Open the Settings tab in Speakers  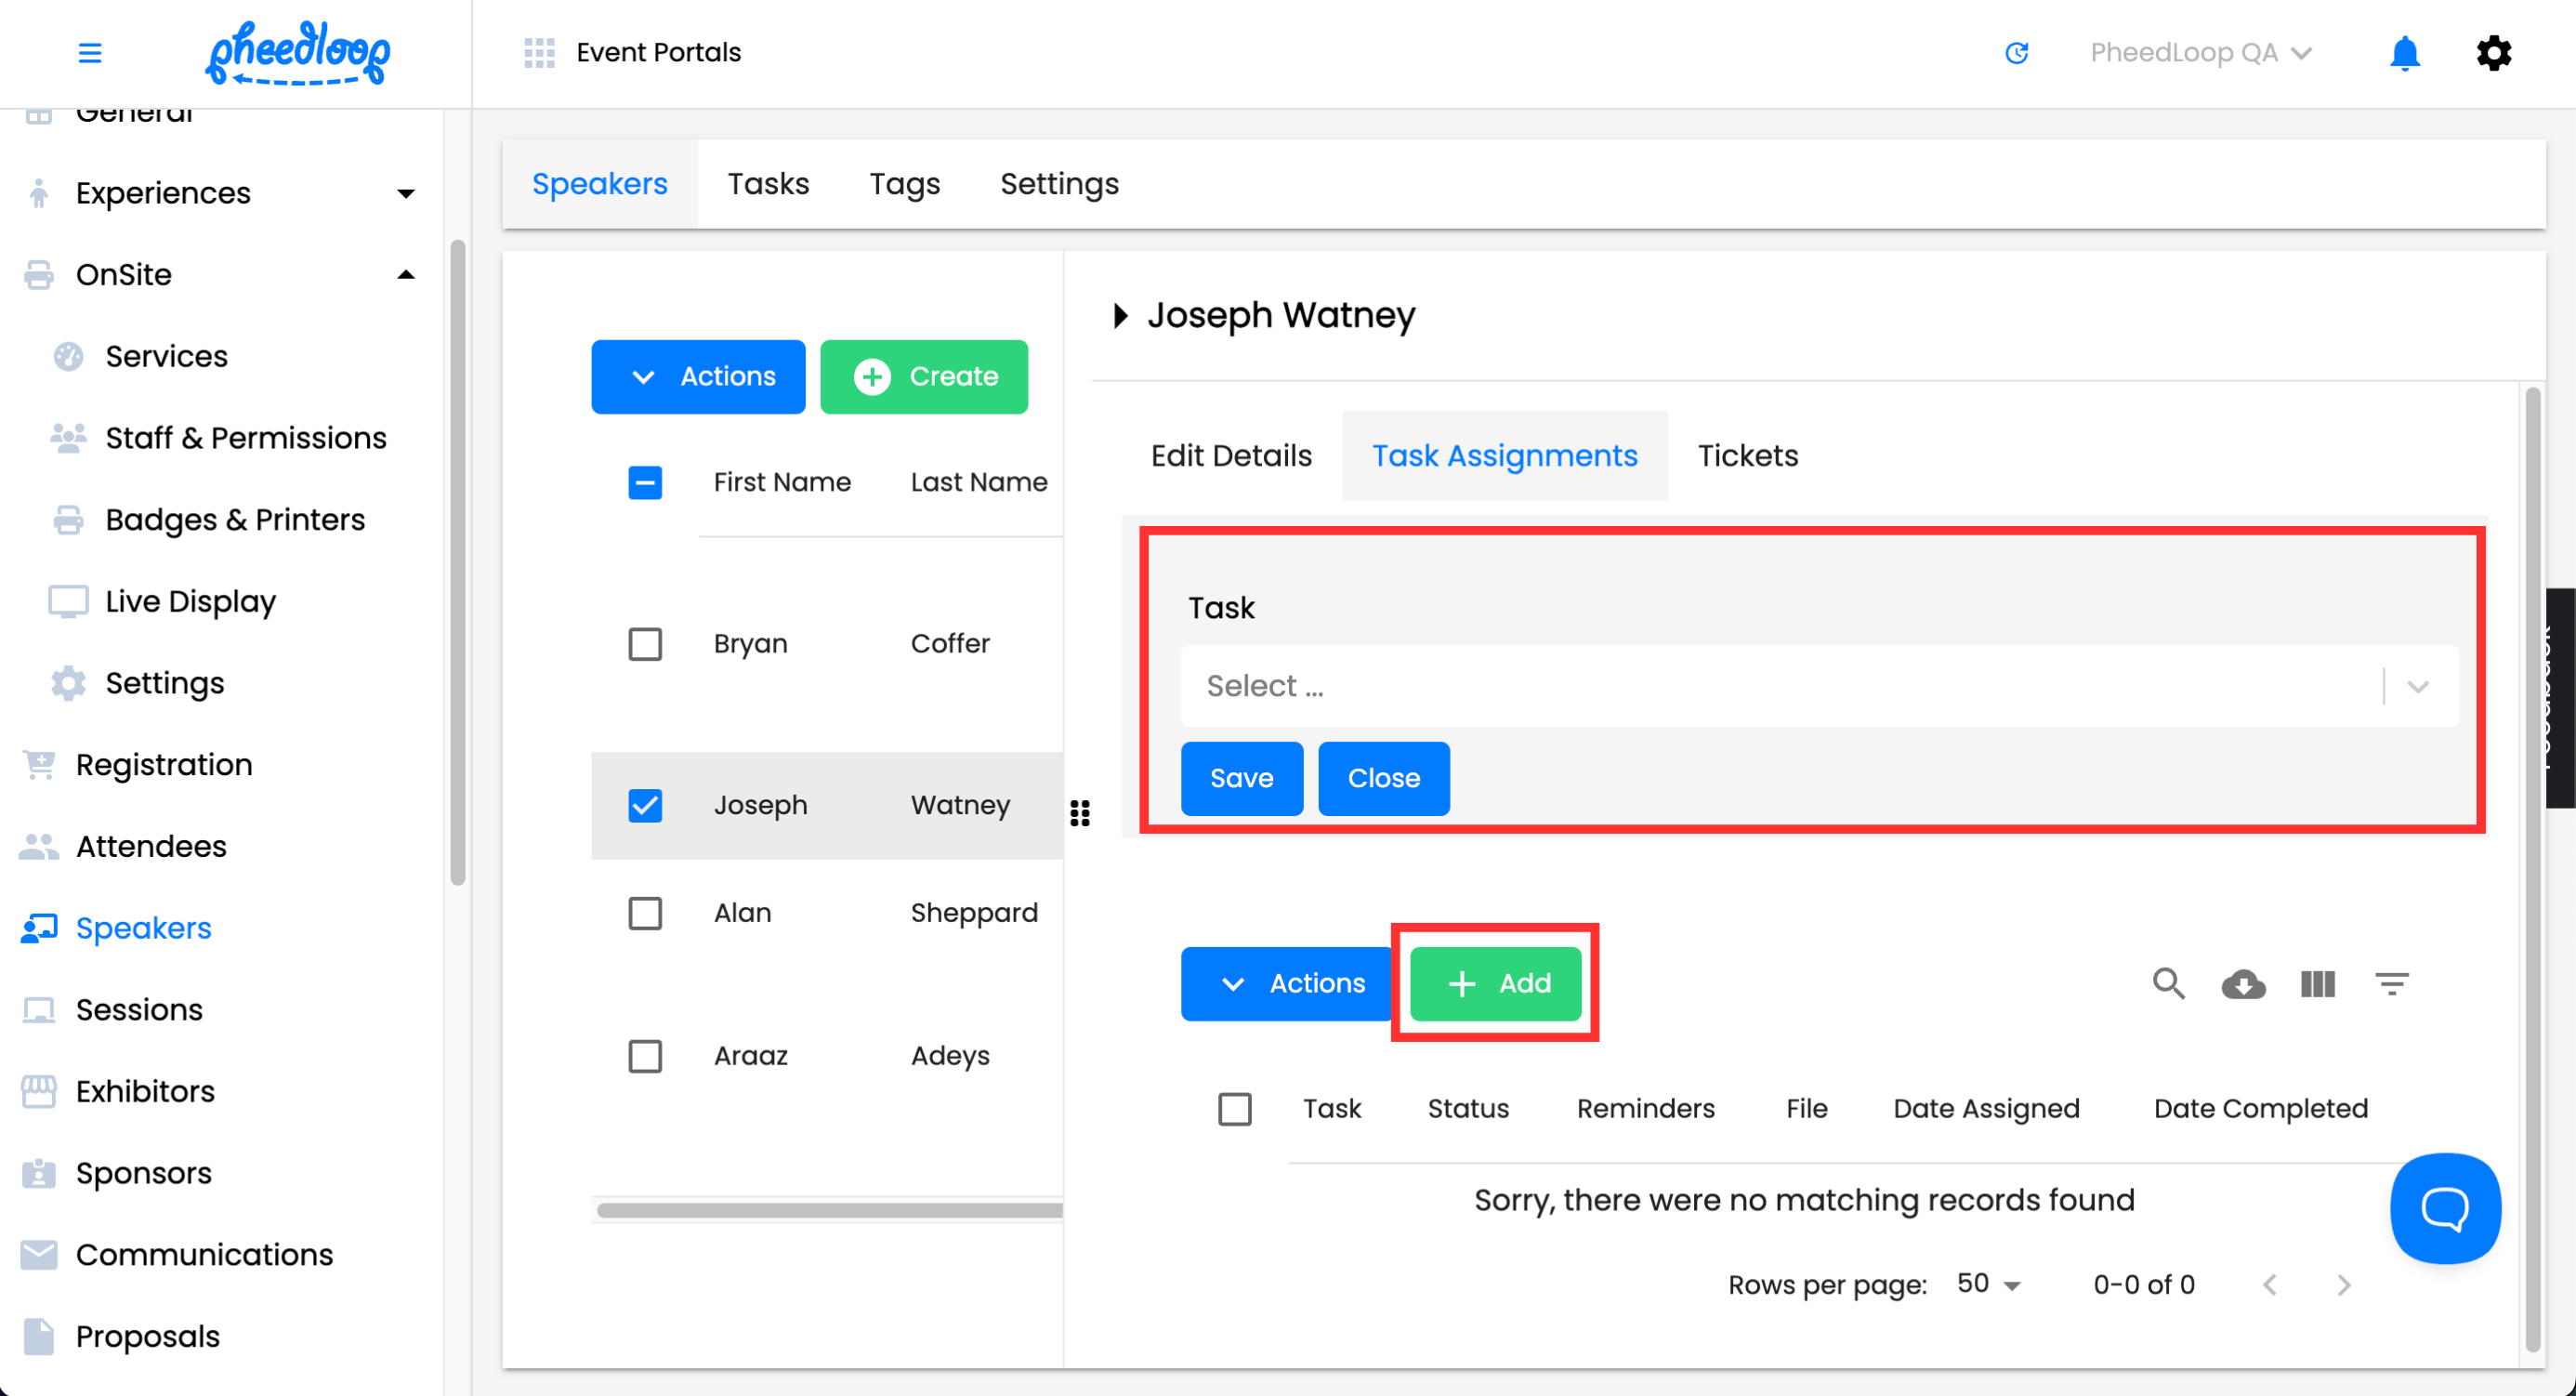tap(1059, 184)
